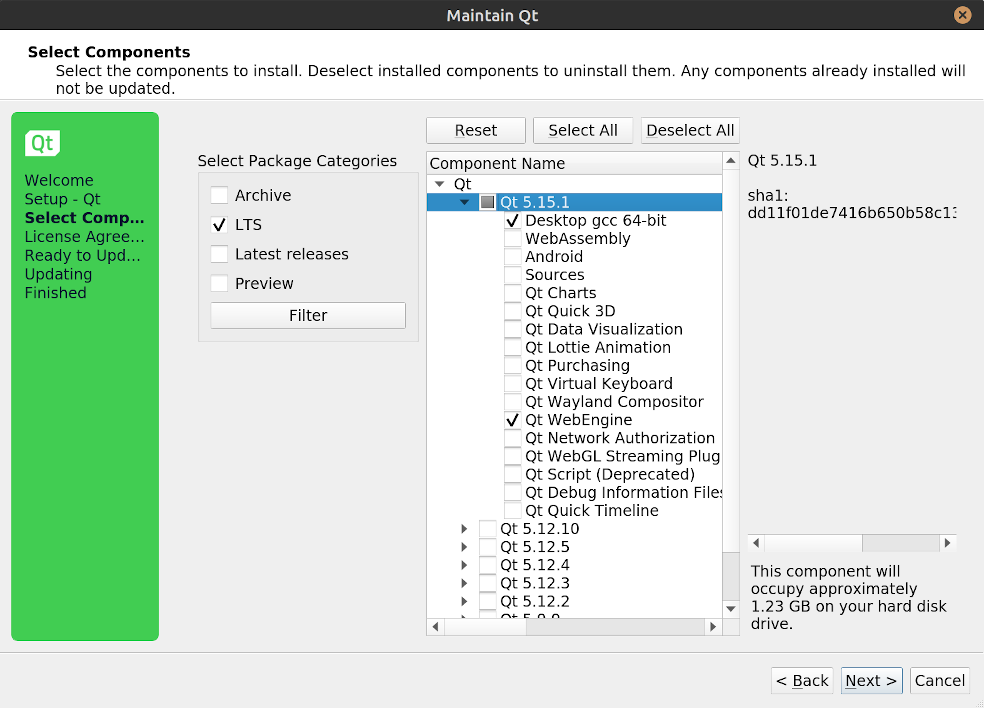Click the Welcome step in the sidebar
This screenshot has width=984, height=708.
[59, 181]
